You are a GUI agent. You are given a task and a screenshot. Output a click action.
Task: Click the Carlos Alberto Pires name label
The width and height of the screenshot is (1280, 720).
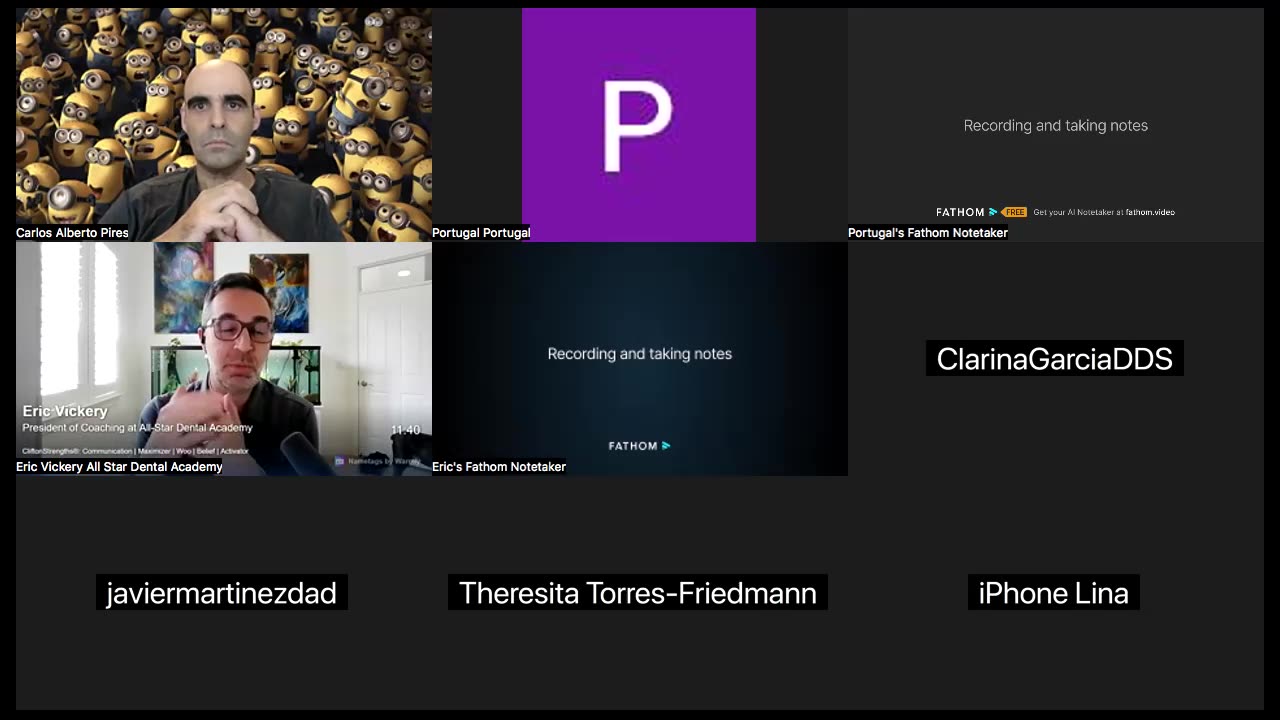click(72, 233)
